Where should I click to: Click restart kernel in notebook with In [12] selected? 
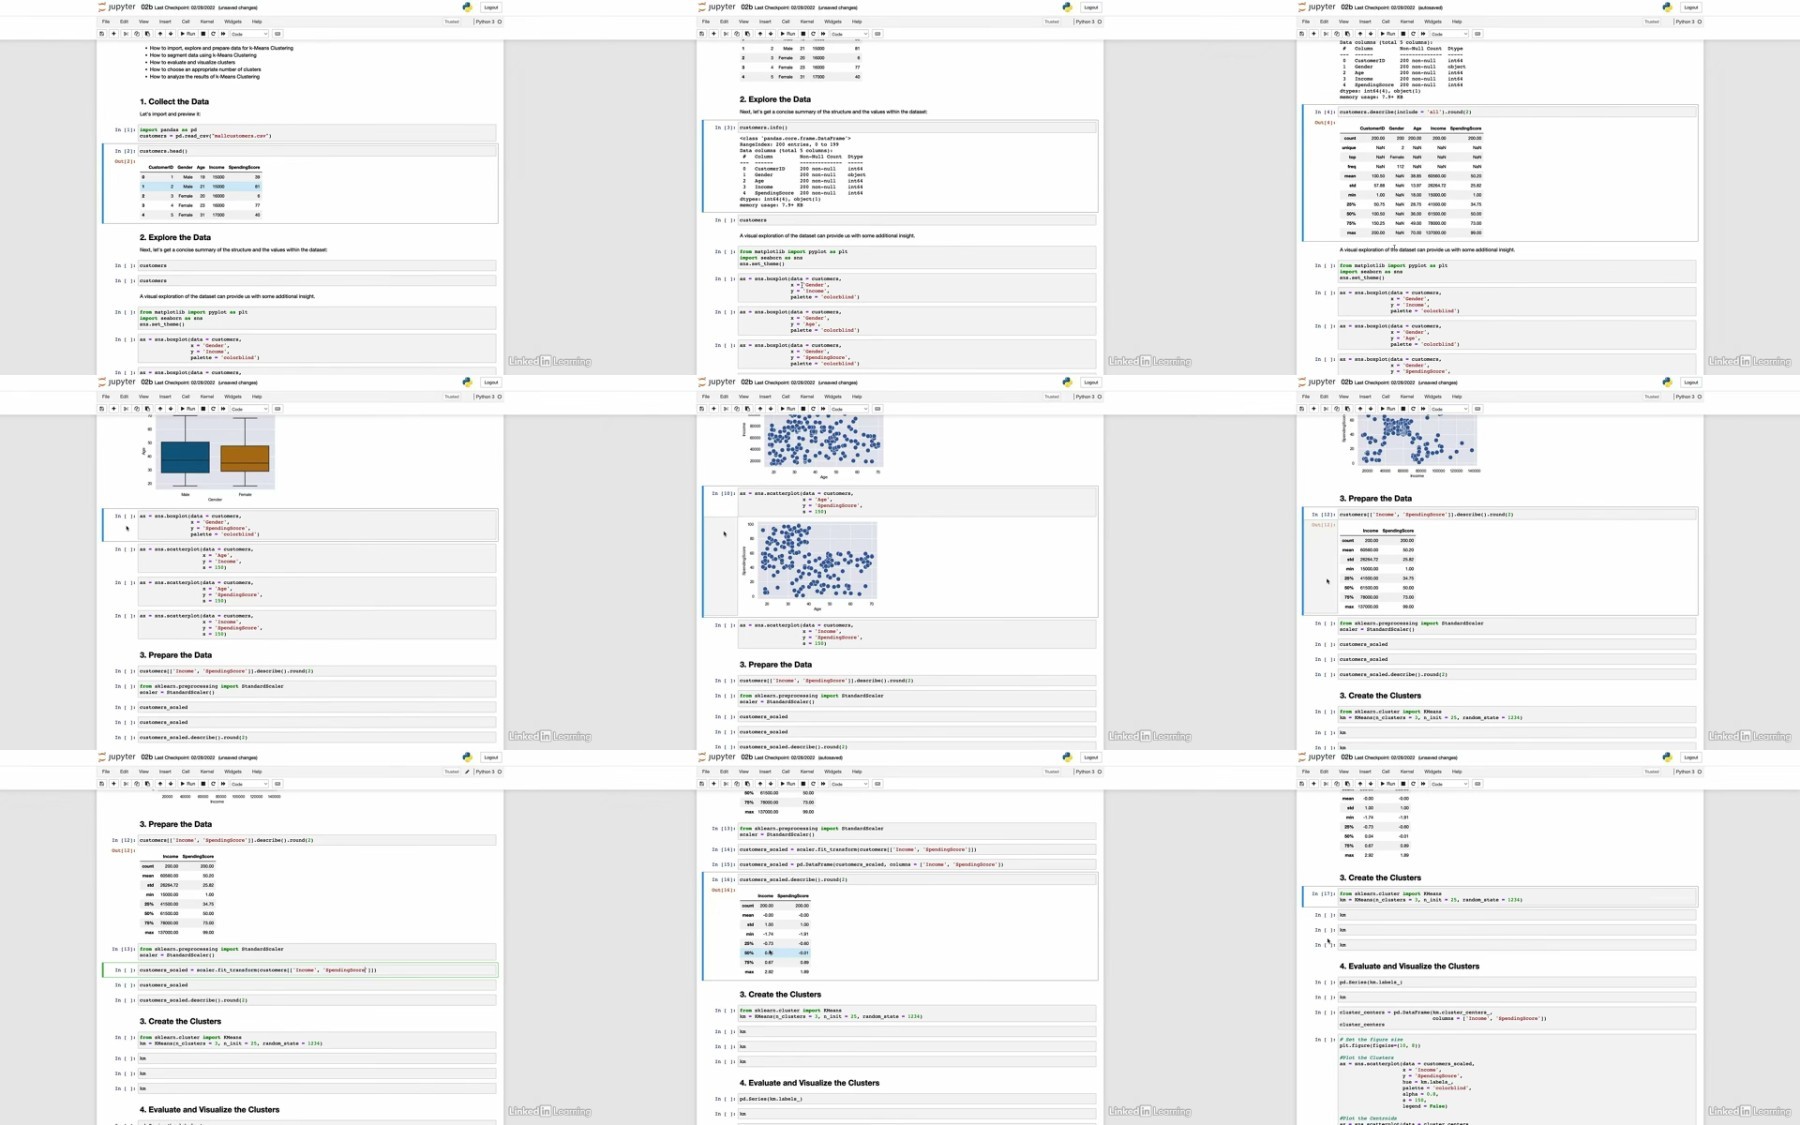click(x=1413, y=409)
